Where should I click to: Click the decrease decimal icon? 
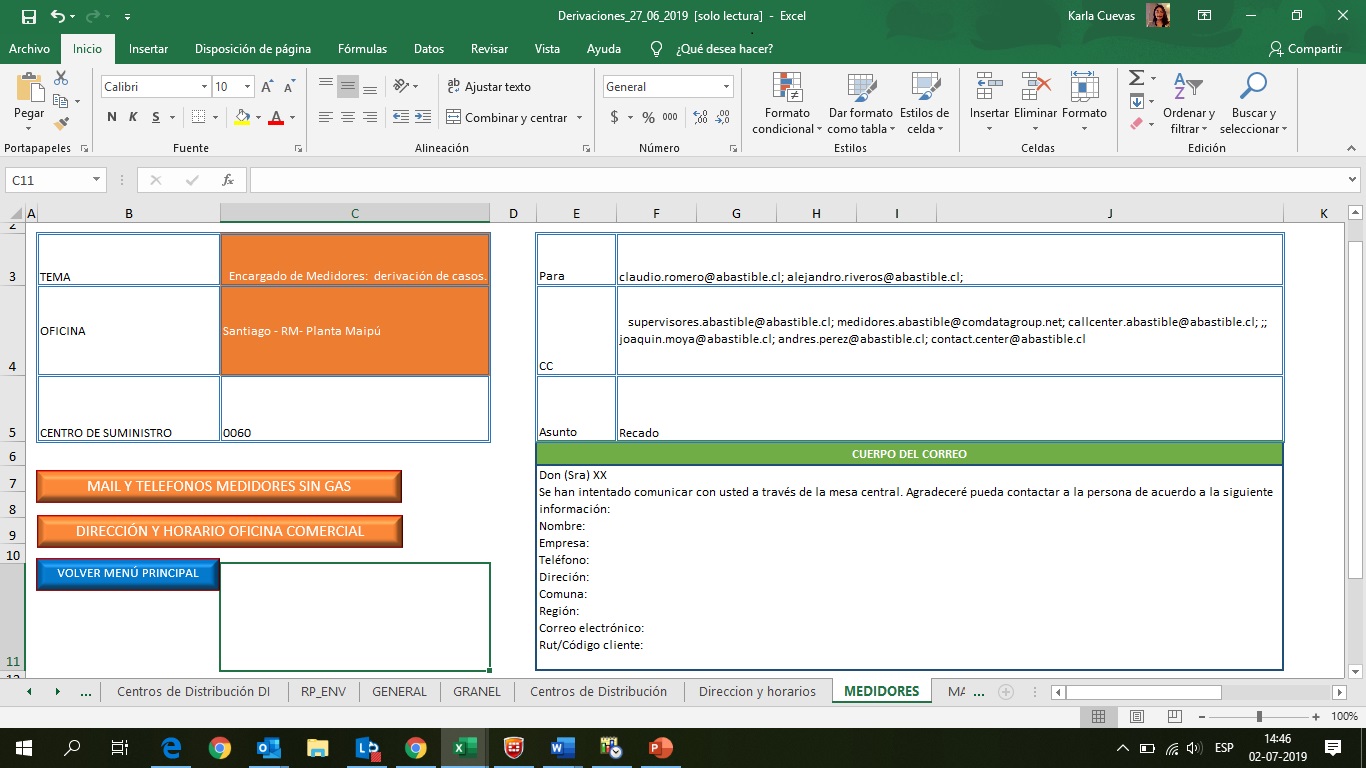click(723, 117)
